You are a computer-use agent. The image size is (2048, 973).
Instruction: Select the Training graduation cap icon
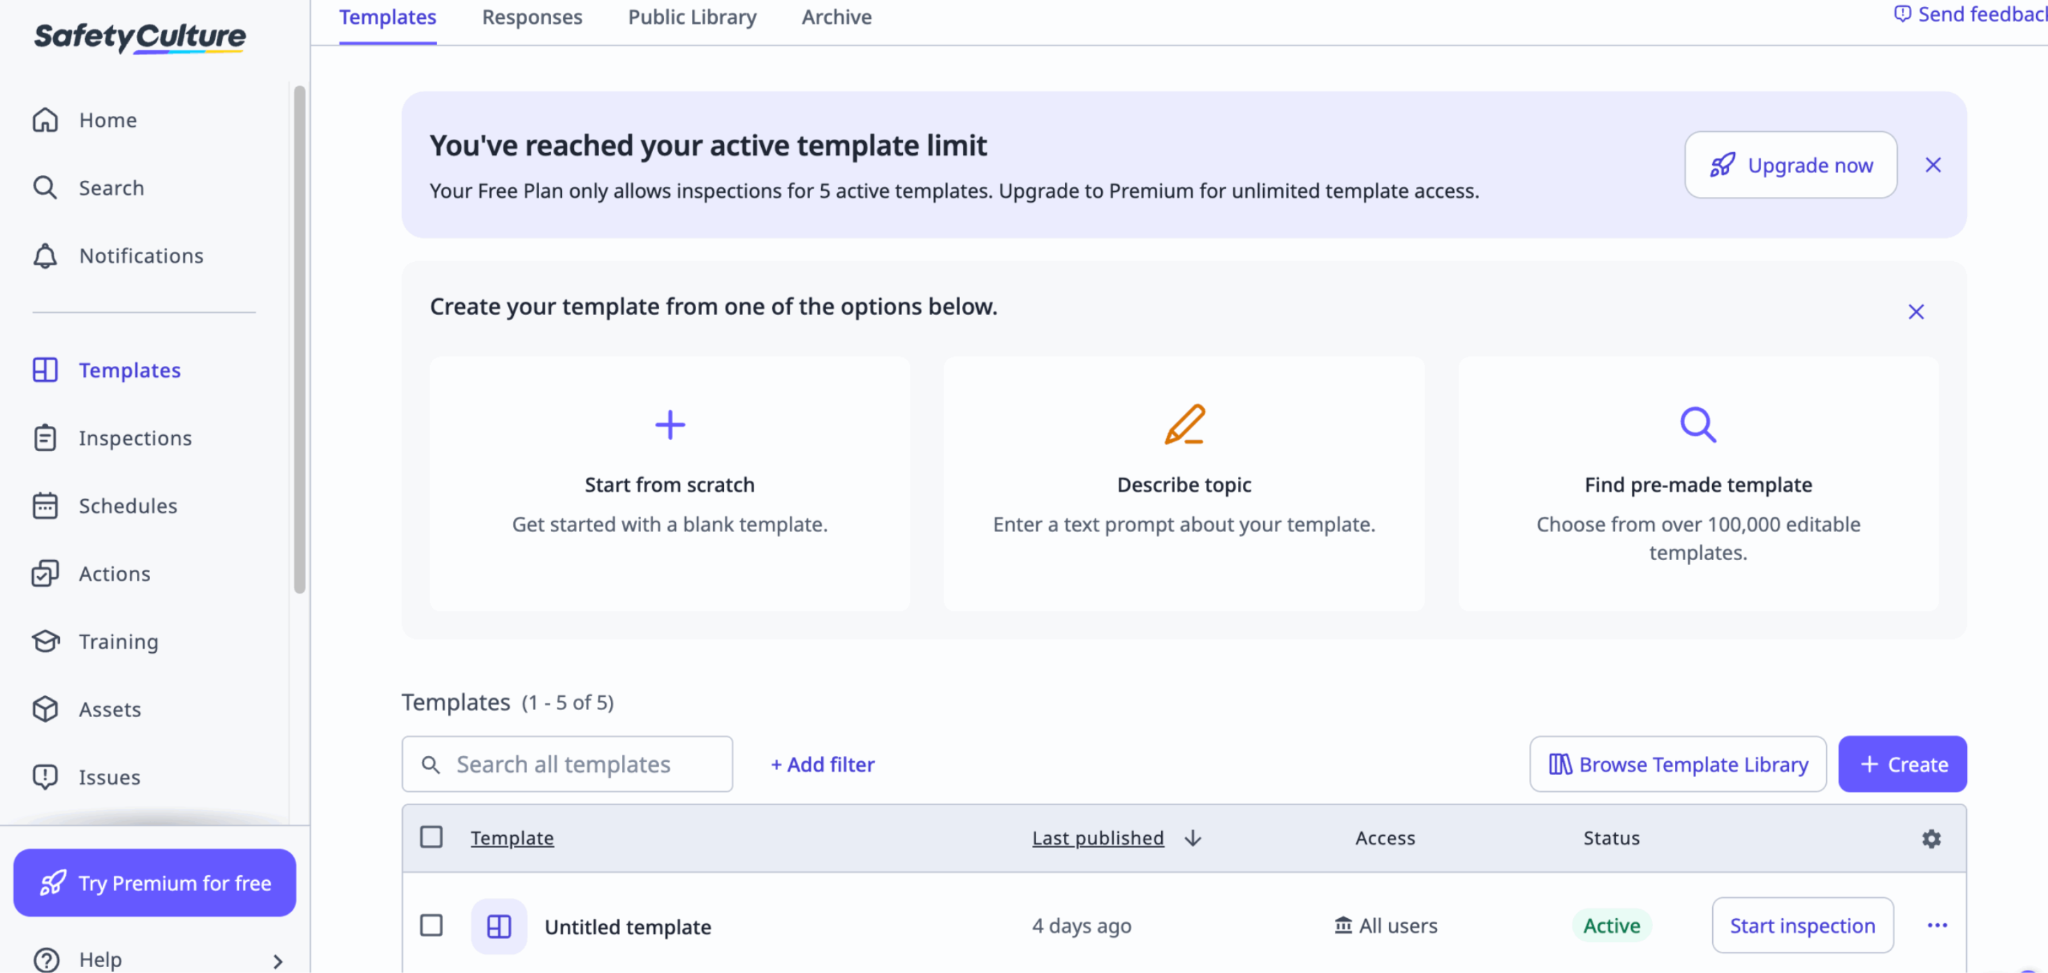coord(45,641)
